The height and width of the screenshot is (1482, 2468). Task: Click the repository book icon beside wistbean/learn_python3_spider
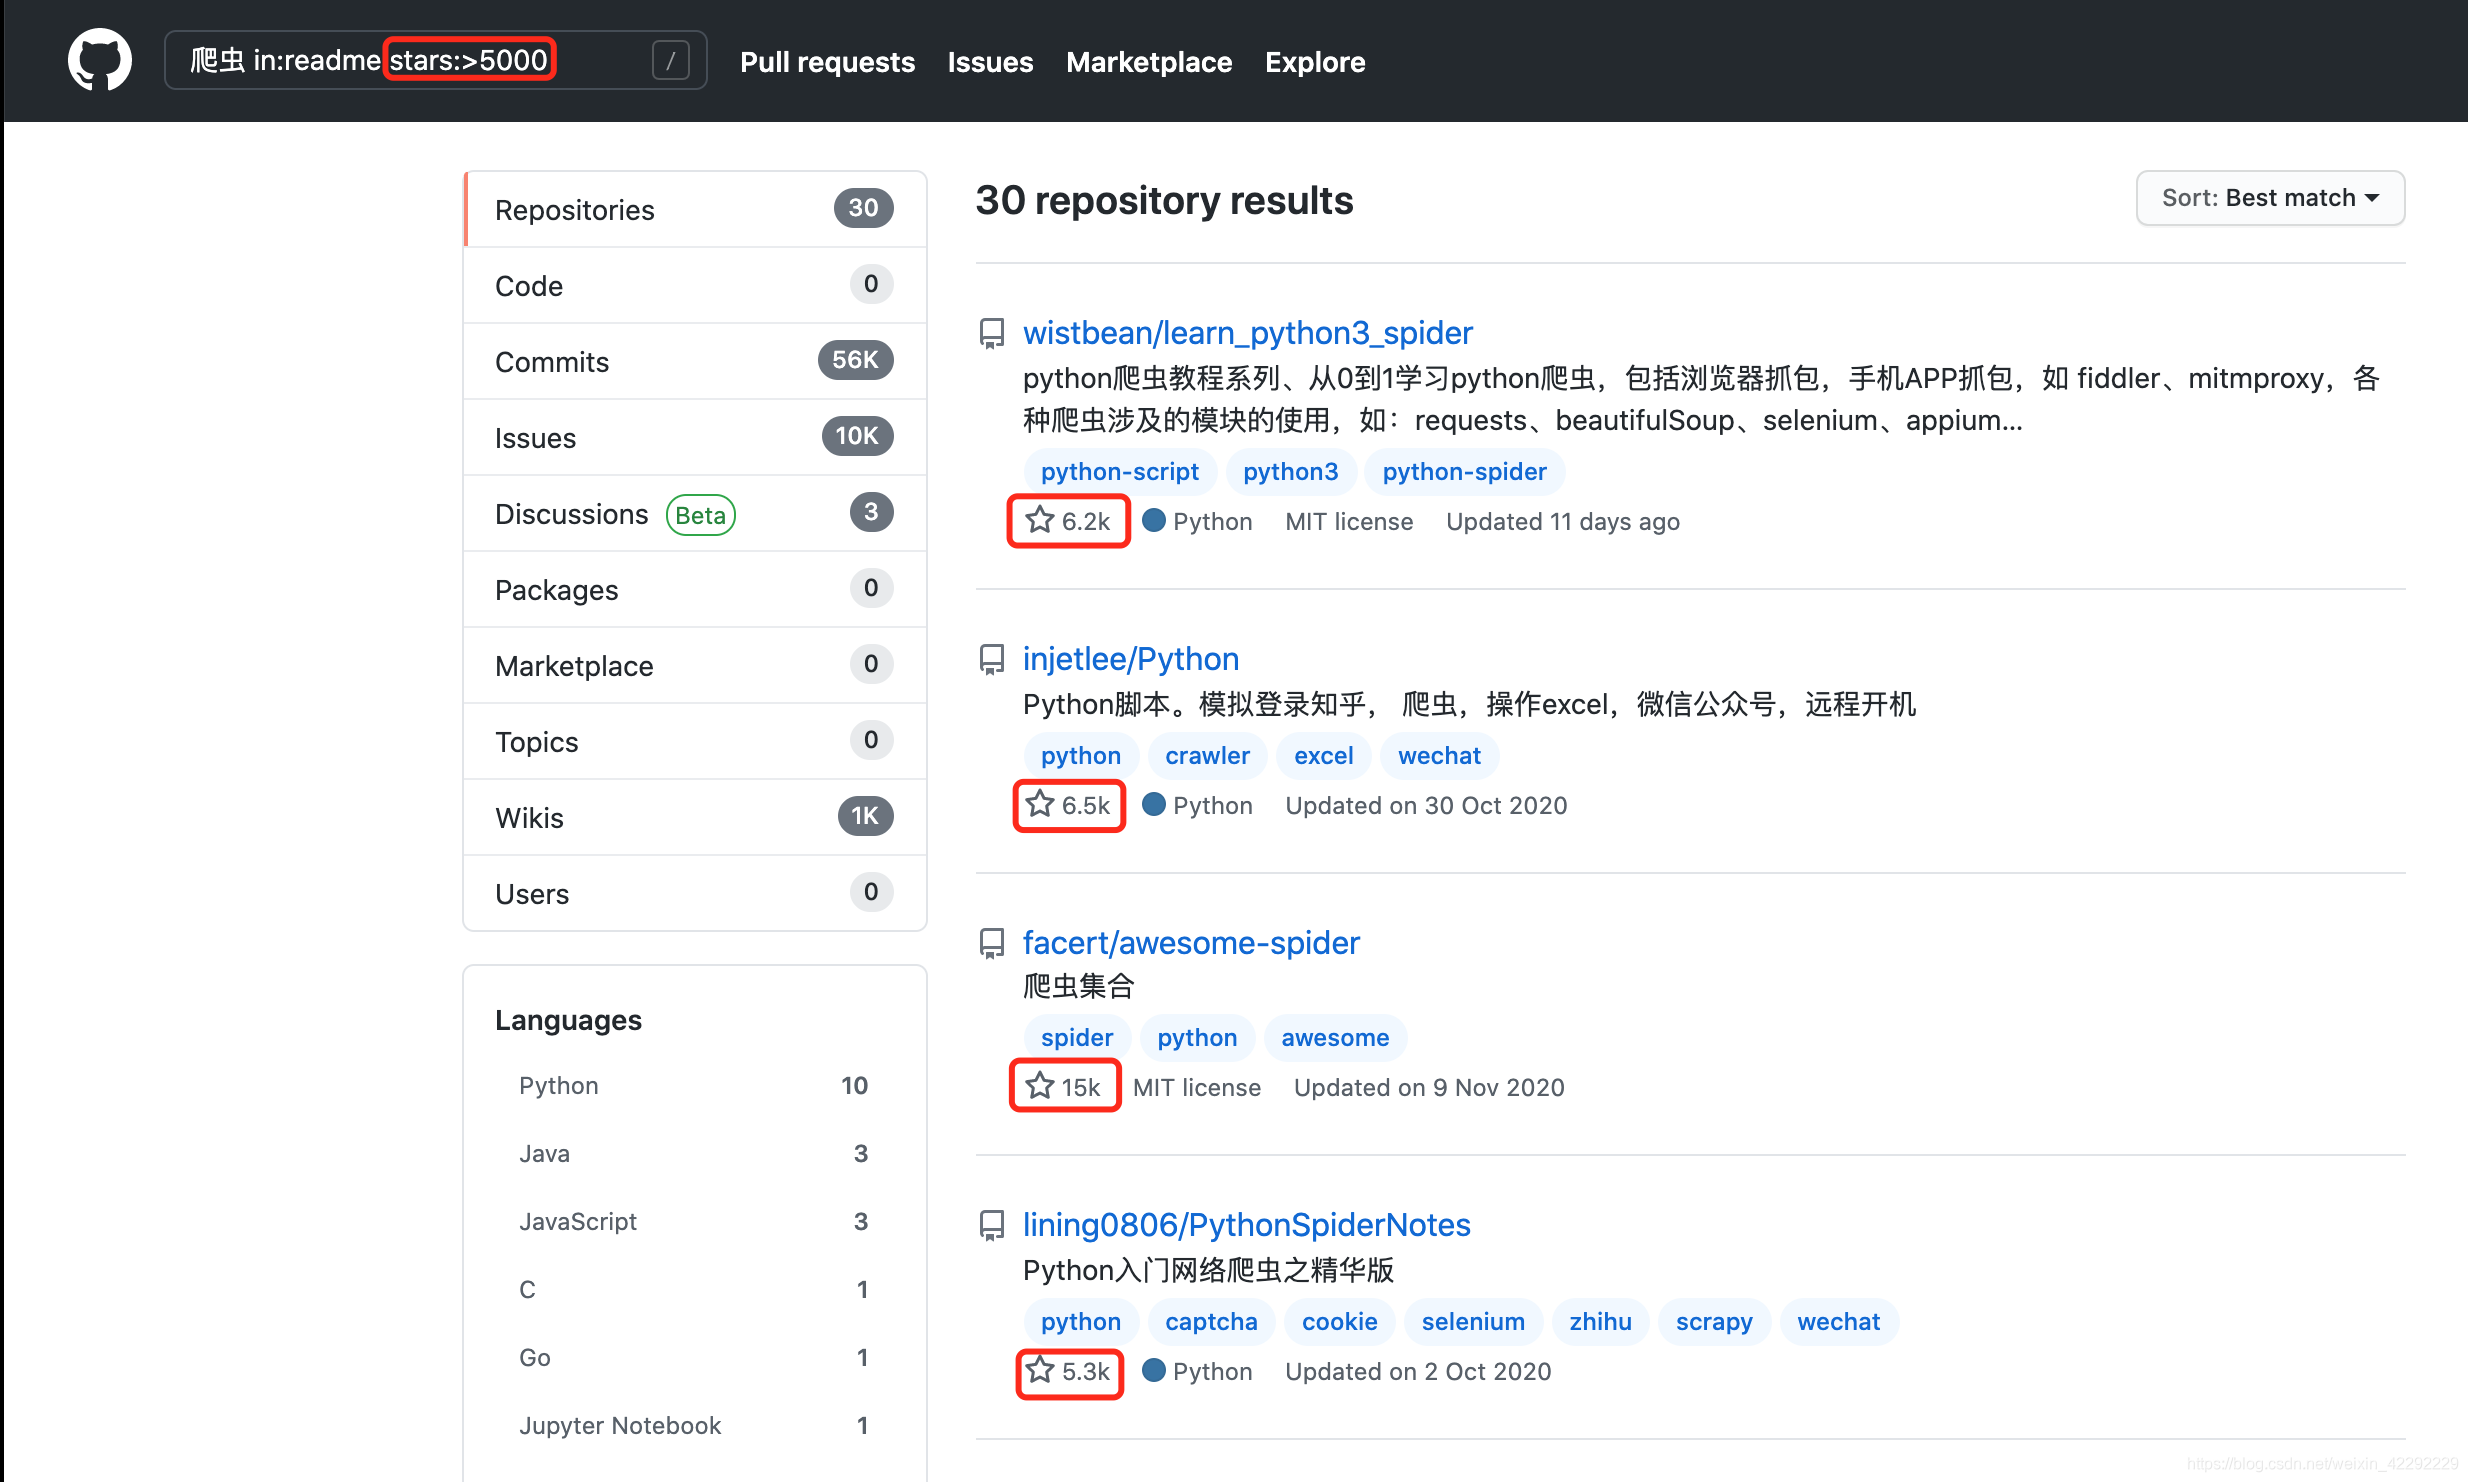(992, 333)
